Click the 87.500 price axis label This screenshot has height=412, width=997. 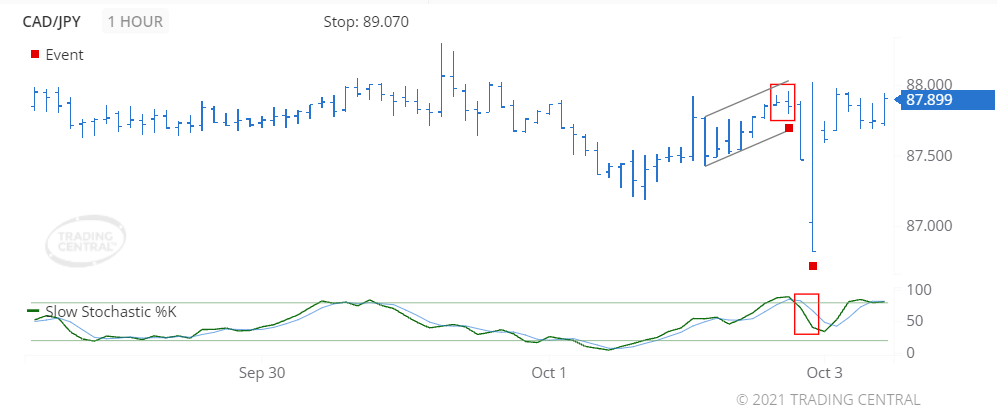929,156
